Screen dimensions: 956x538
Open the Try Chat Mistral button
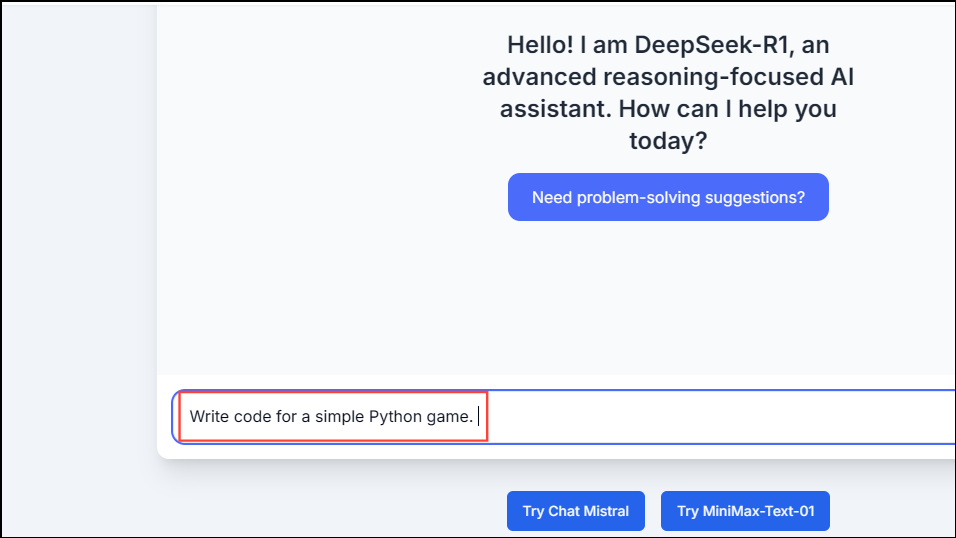pyautogui.click(x=575, y=511)
